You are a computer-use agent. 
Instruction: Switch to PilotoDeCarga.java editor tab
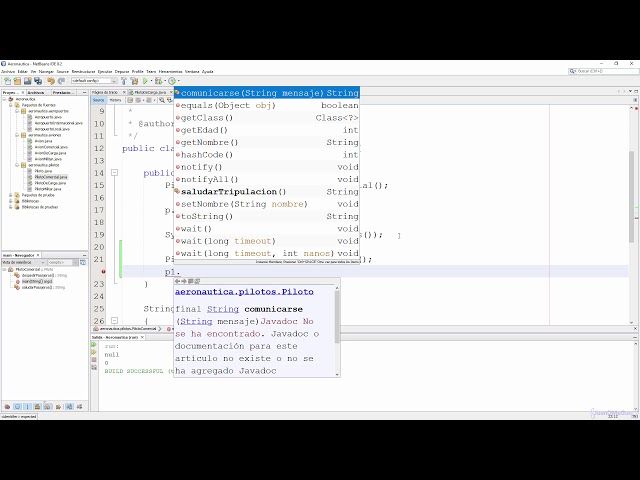(150, 93)
